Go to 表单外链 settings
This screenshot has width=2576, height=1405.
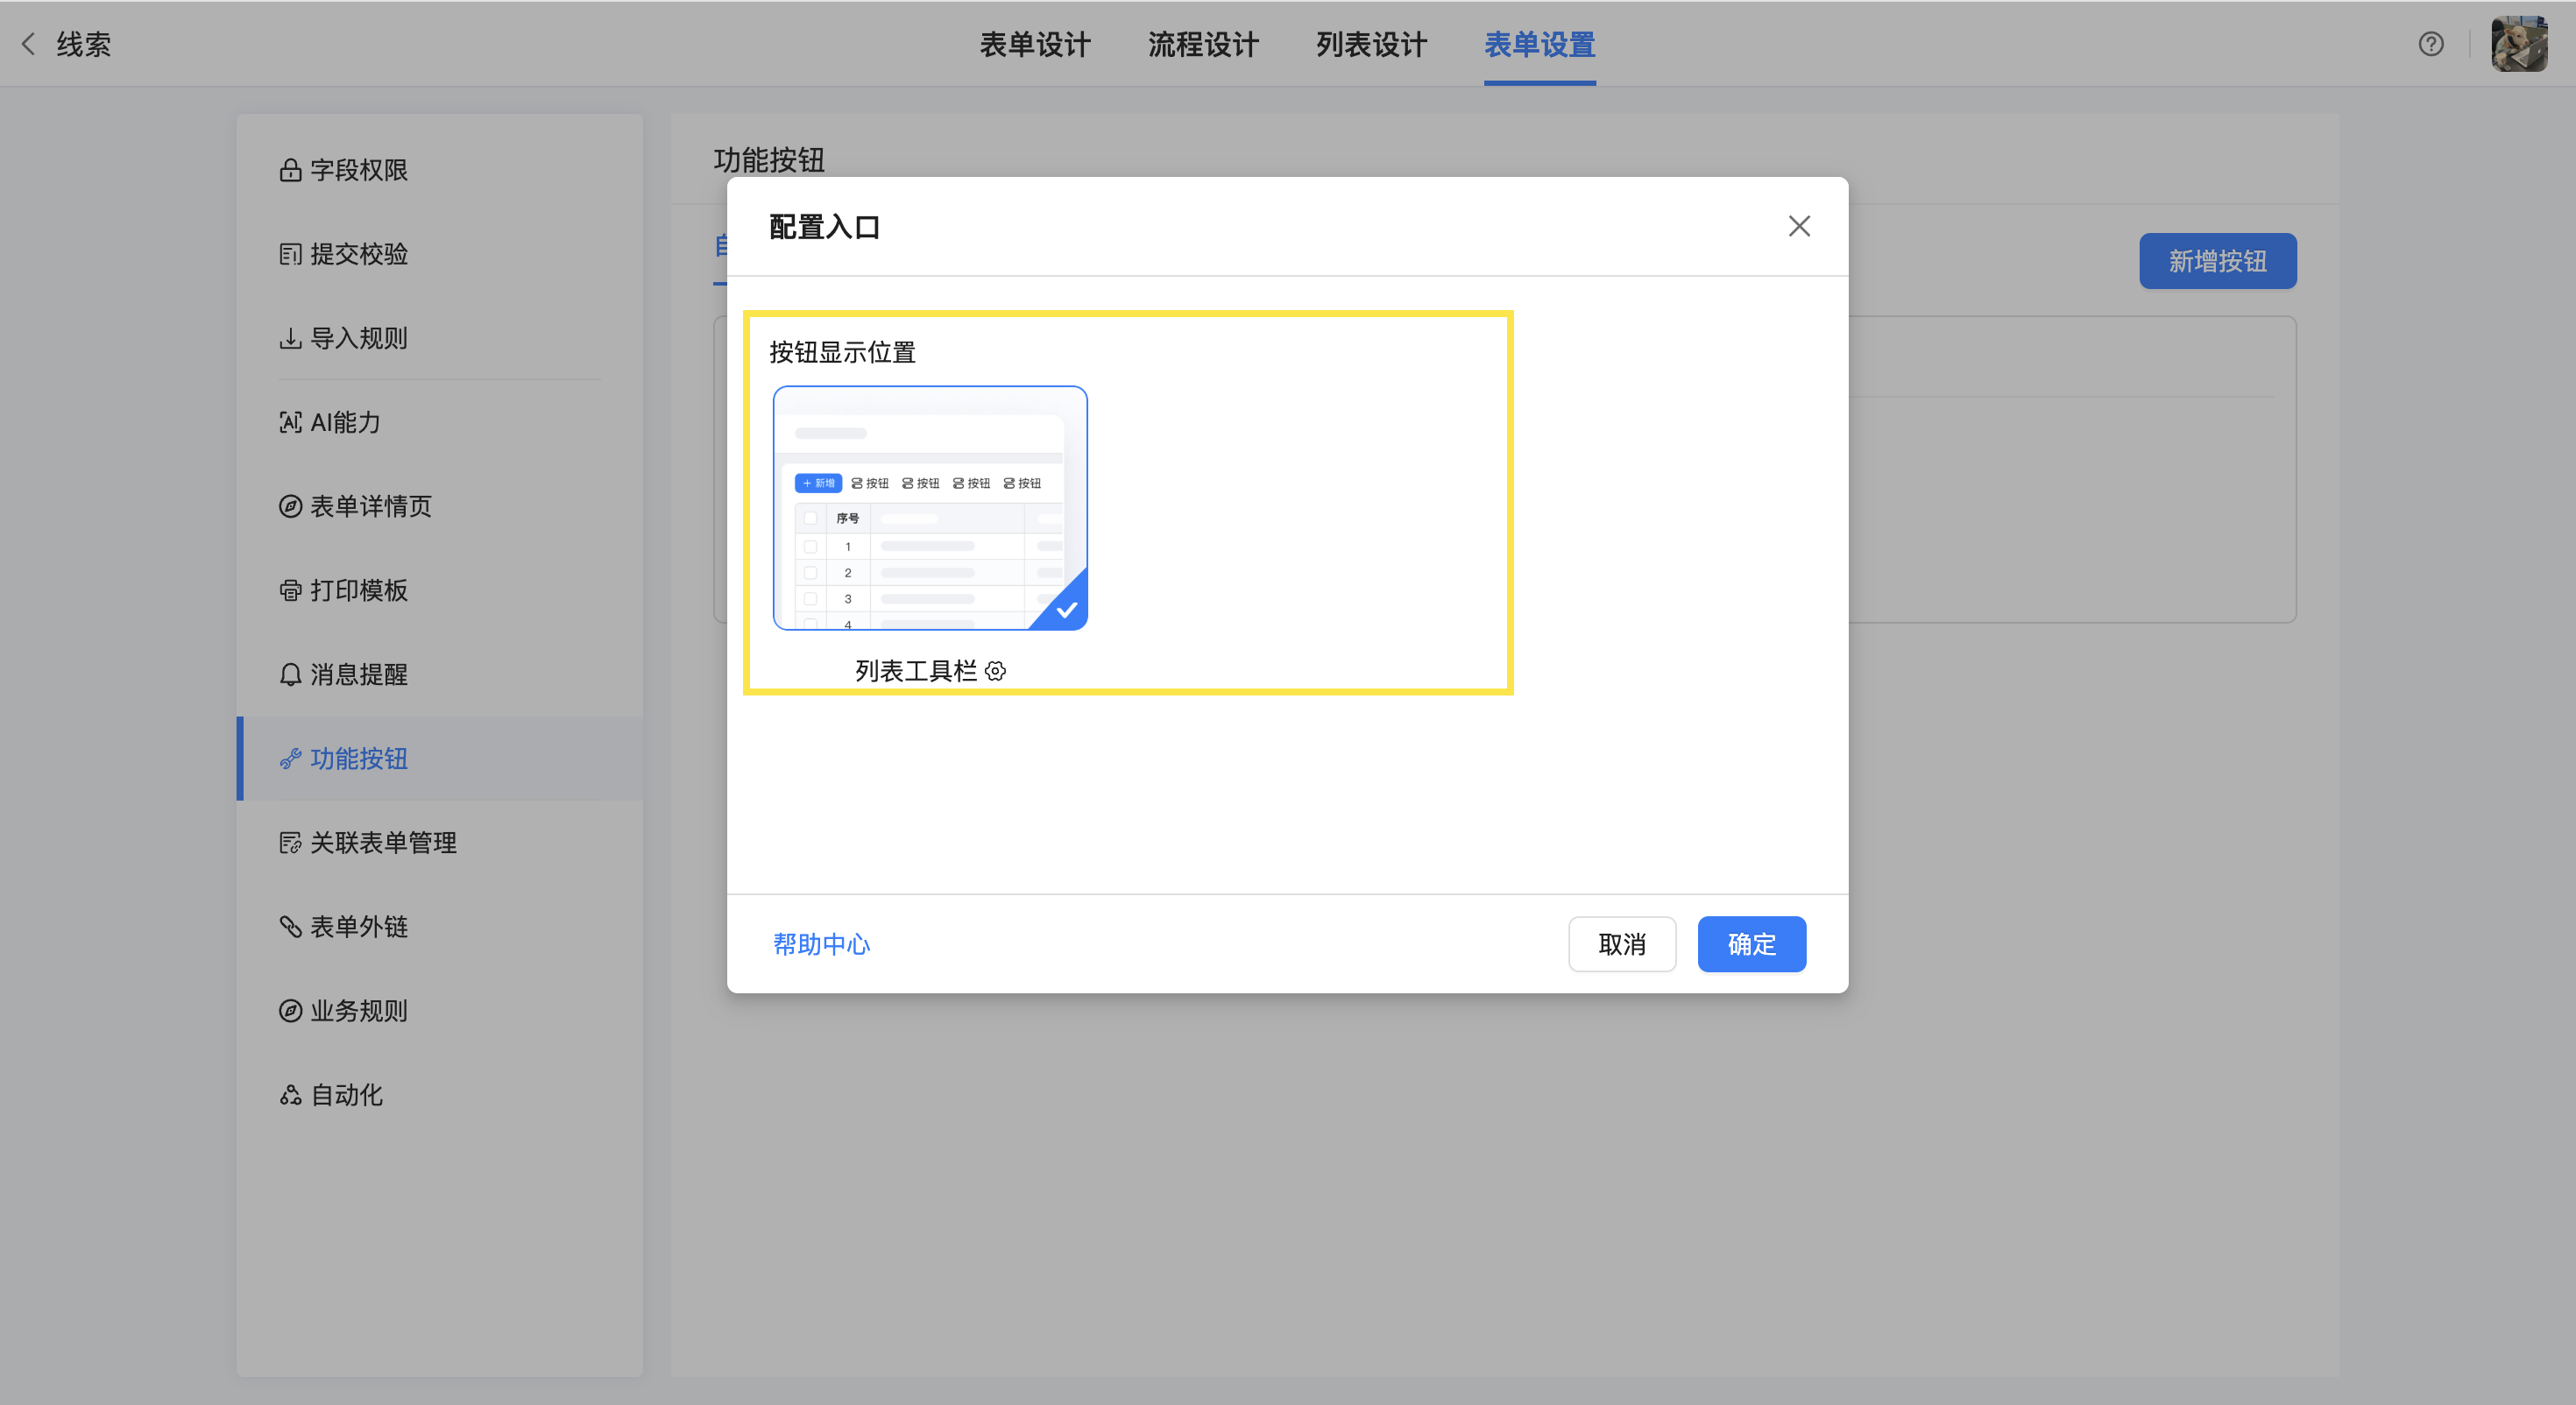coord(440,926)
